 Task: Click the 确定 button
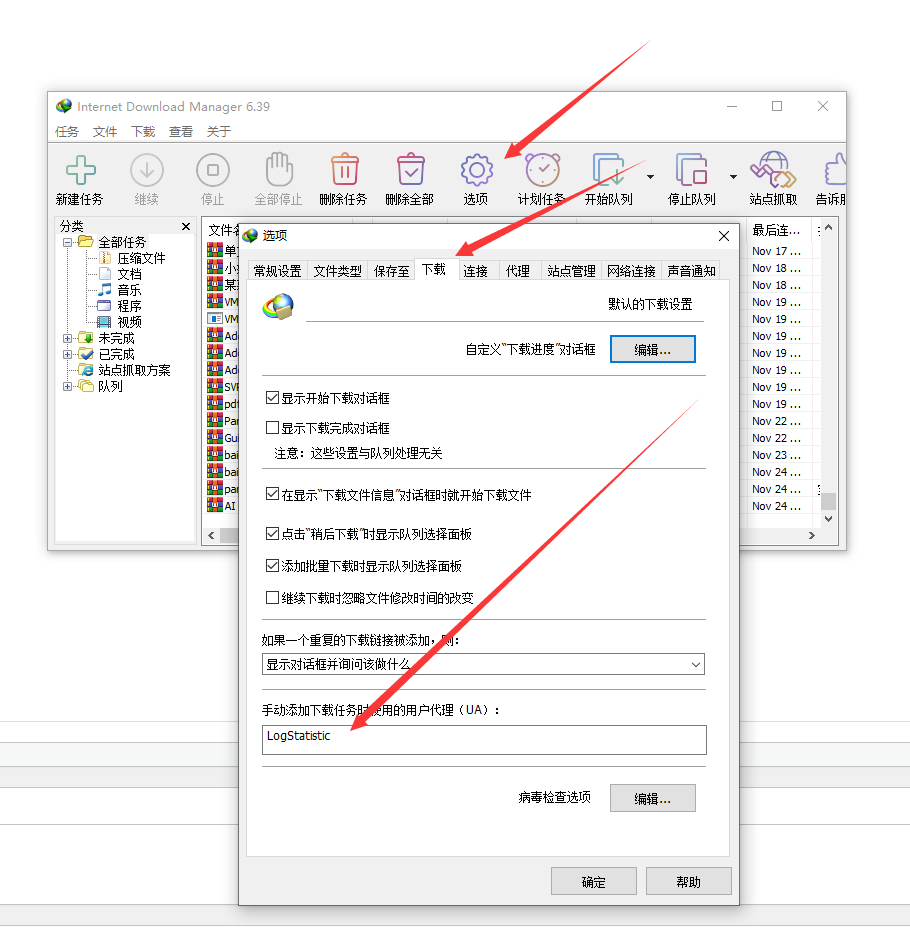point(594,881)
